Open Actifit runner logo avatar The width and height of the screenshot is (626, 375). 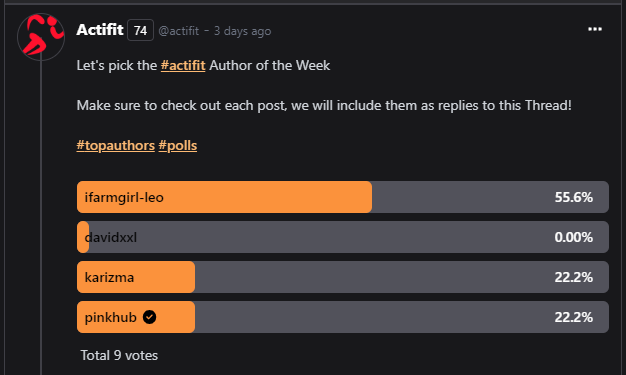coord(41,37)
